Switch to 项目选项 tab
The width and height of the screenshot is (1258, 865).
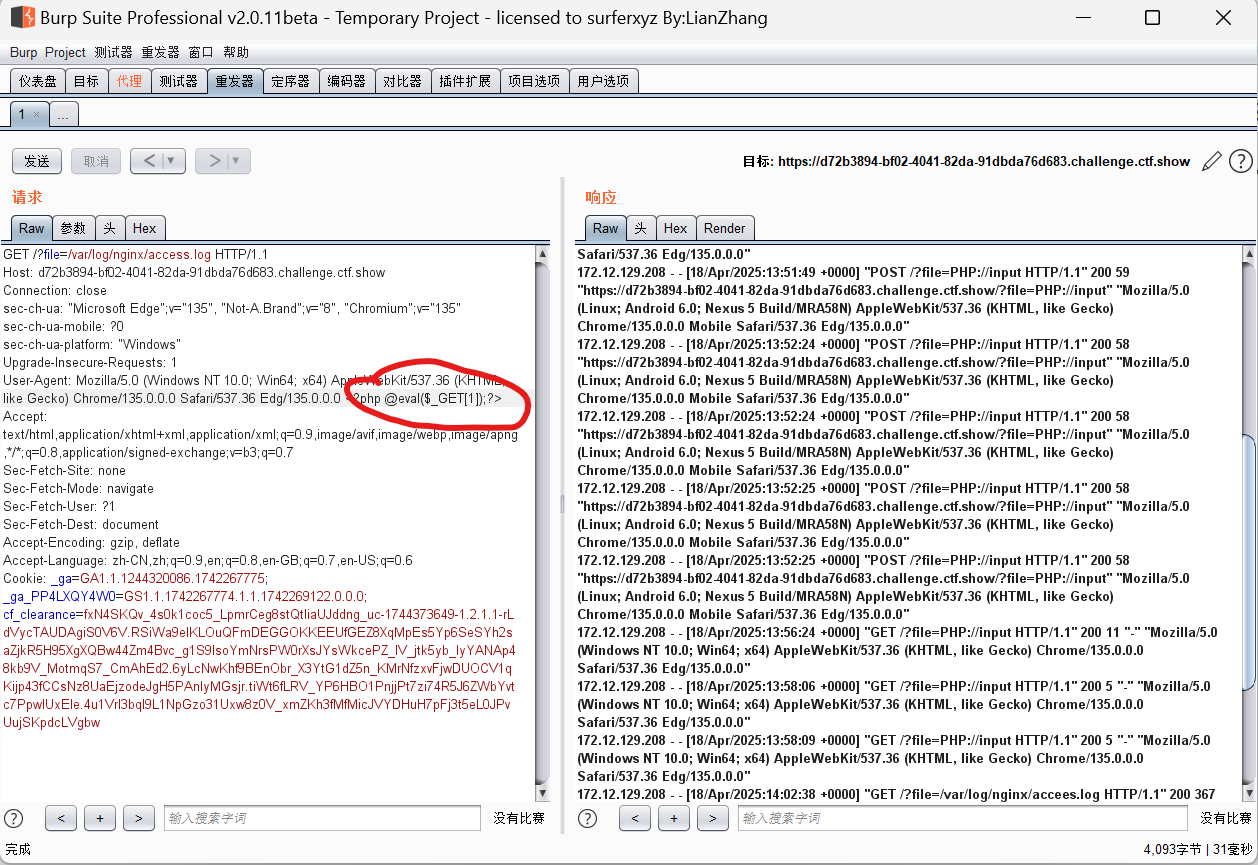point(534,81)
